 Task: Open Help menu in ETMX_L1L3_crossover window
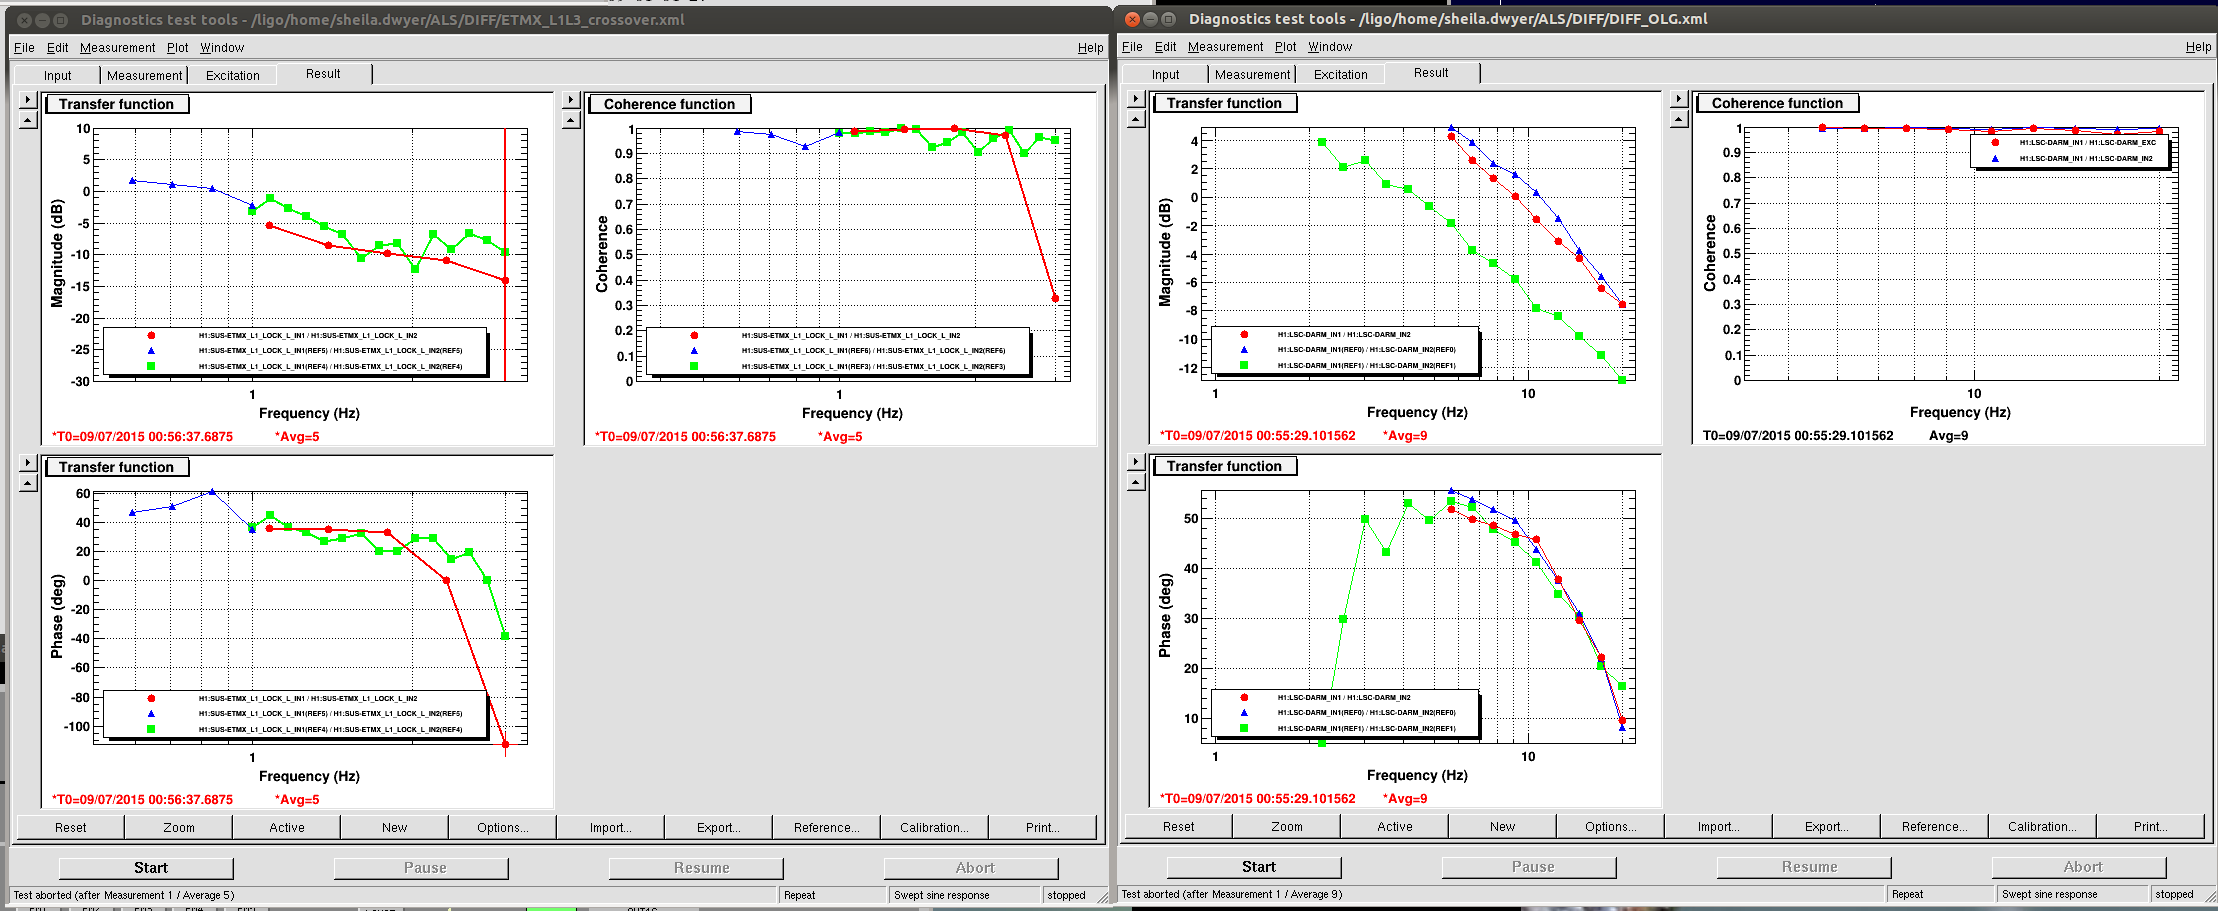pos(1090,47)
